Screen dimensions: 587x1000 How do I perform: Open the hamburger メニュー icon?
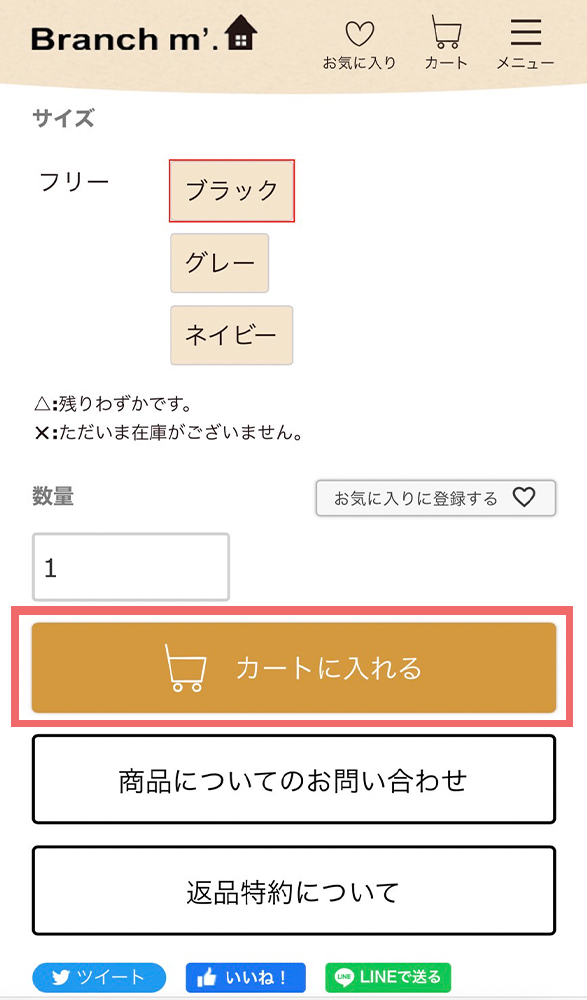[524, 32]
